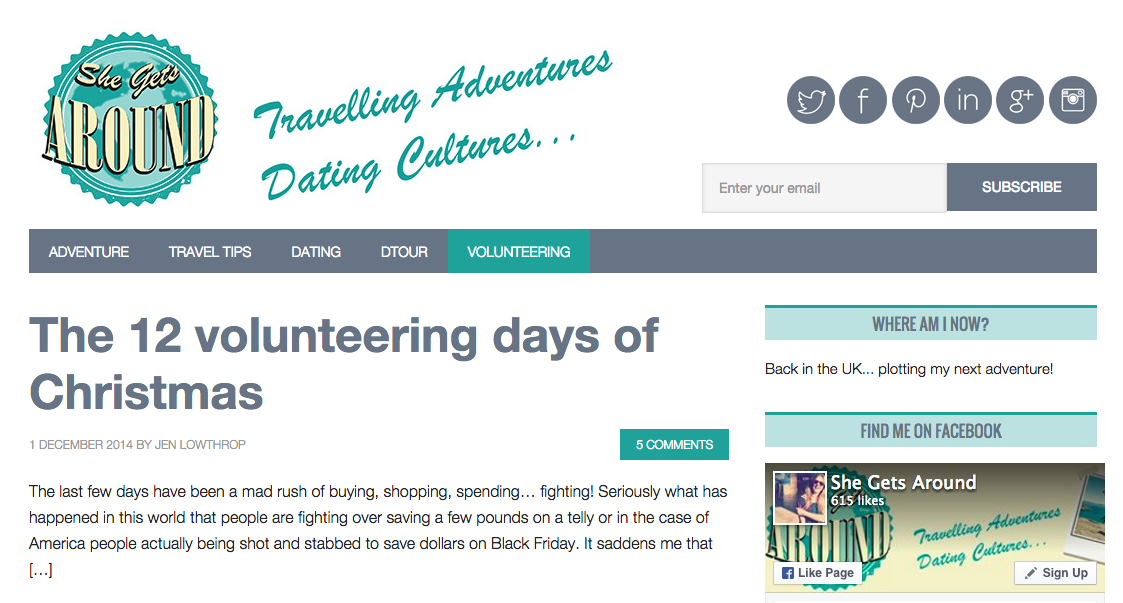
Task: Open the DTour menu item
Action: click(404, 251)
